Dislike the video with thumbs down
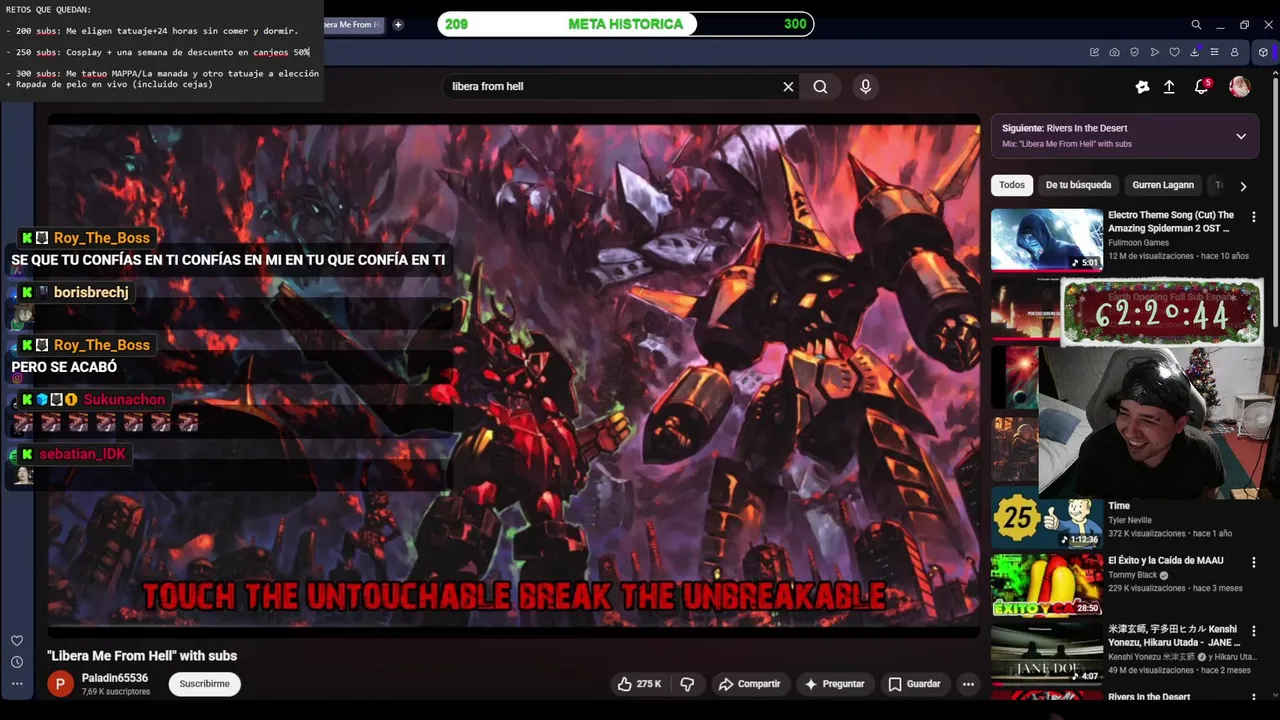The width and height of the screenshot is (1280, 720). 687,684
